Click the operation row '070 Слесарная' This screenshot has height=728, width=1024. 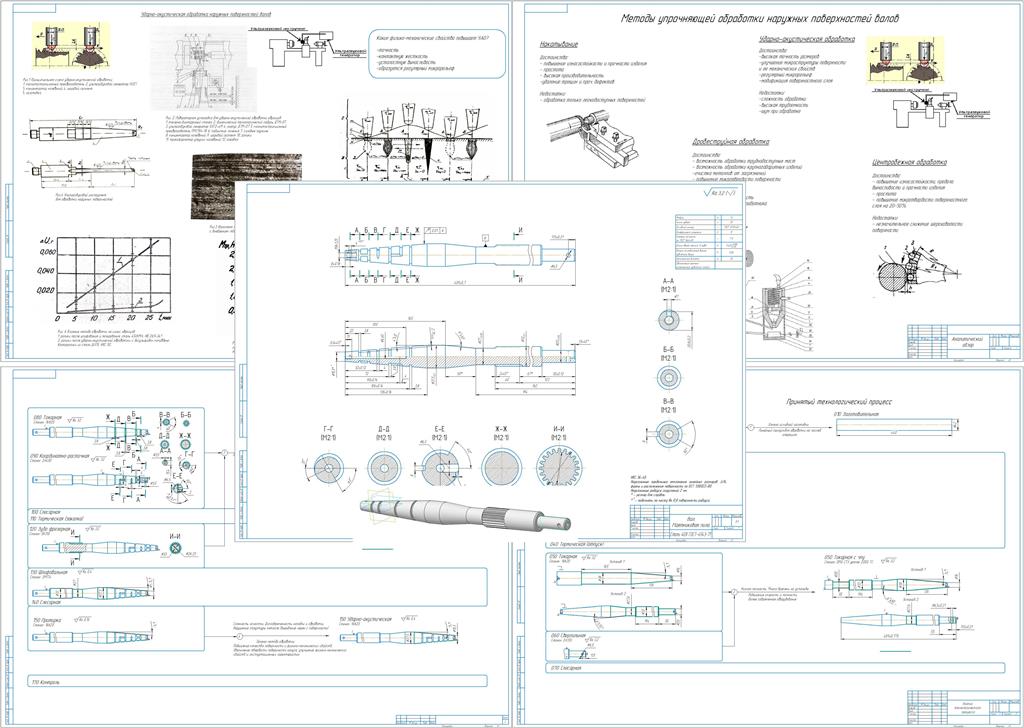[x=774, y=668]
